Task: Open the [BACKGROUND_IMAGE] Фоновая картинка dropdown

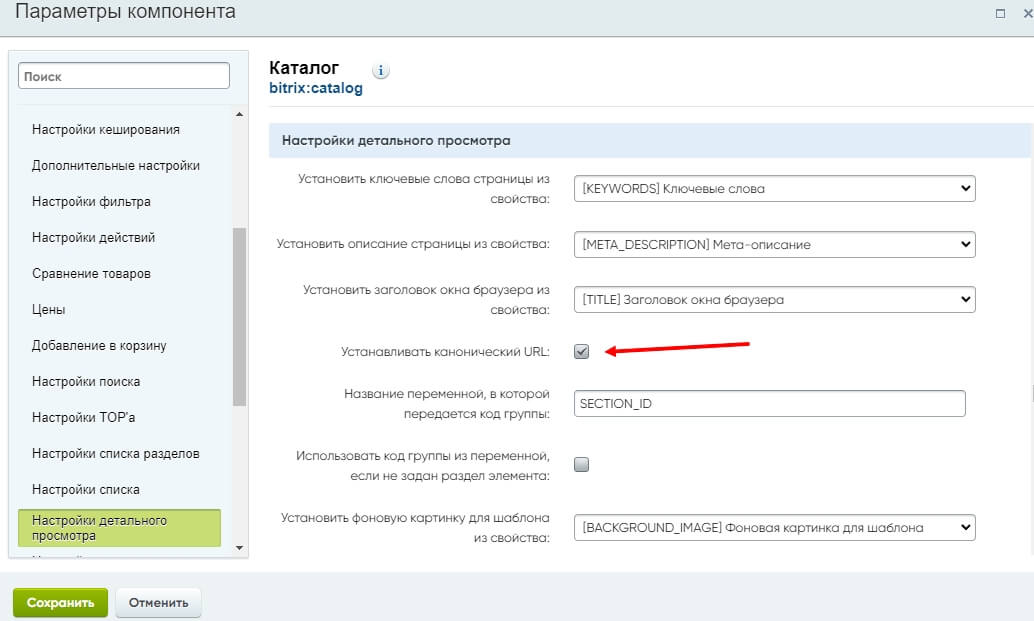Action: click(774, 527)
